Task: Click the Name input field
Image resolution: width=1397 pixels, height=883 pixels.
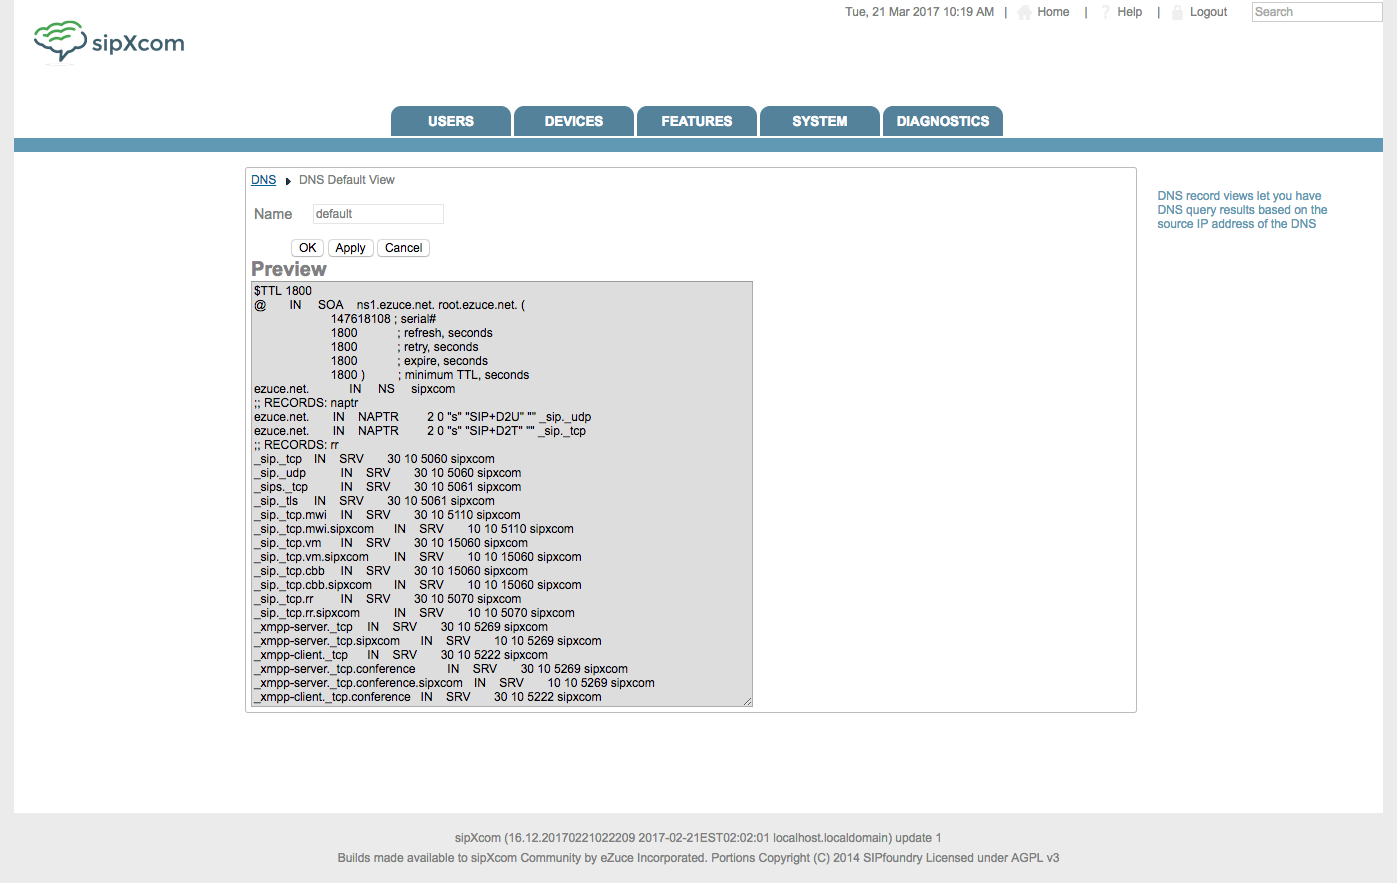Action: point(378,214)
